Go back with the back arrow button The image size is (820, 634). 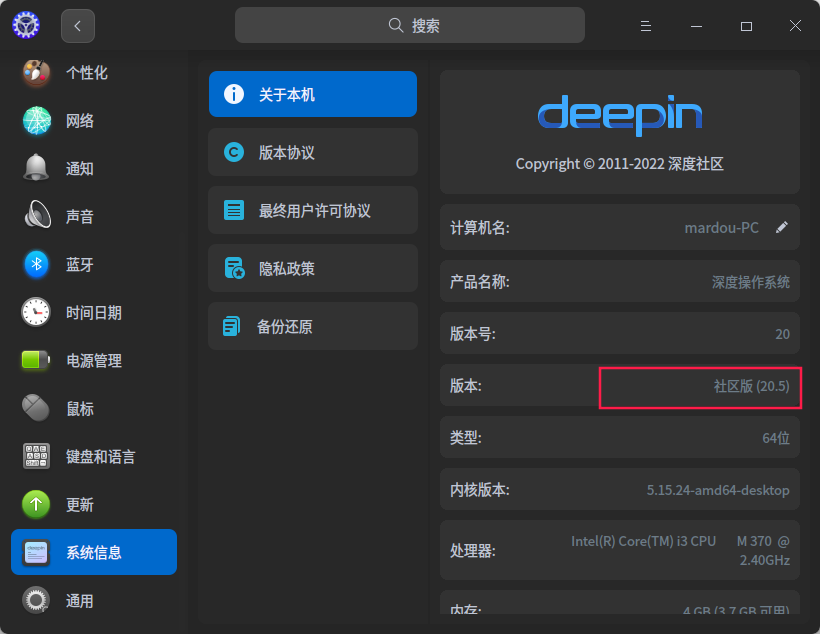pyautogui.click(x=78, y=26)
